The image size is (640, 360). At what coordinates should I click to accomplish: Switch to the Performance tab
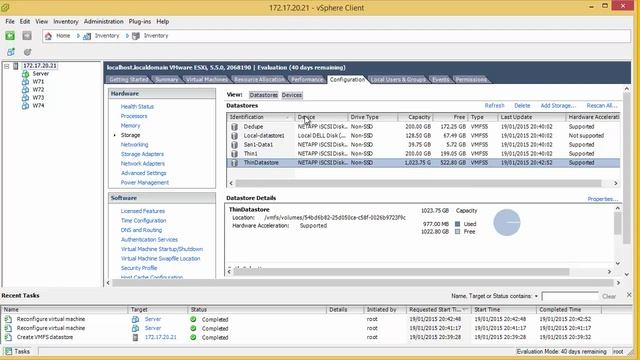(x=307, y=80)
